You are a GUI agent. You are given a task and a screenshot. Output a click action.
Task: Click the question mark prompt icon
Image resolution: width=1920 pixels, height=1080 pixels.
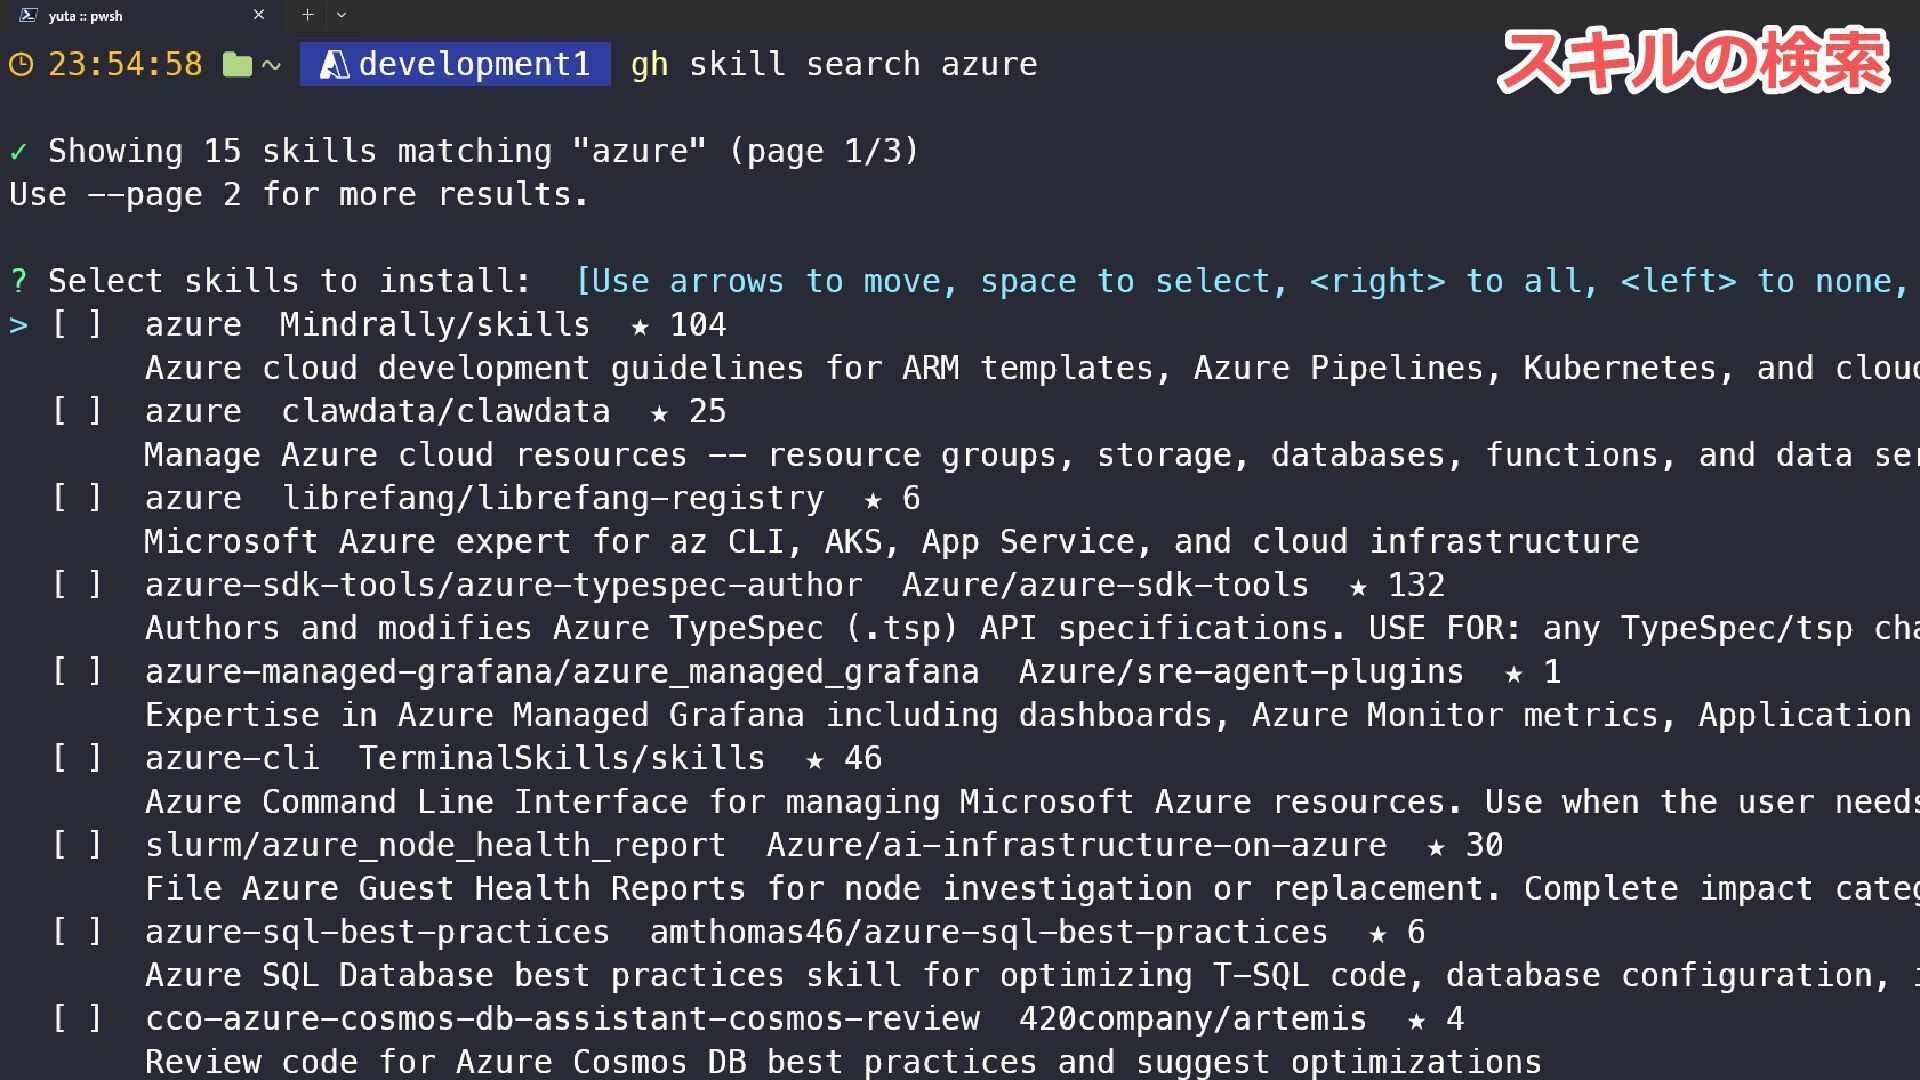coord(18,281)
